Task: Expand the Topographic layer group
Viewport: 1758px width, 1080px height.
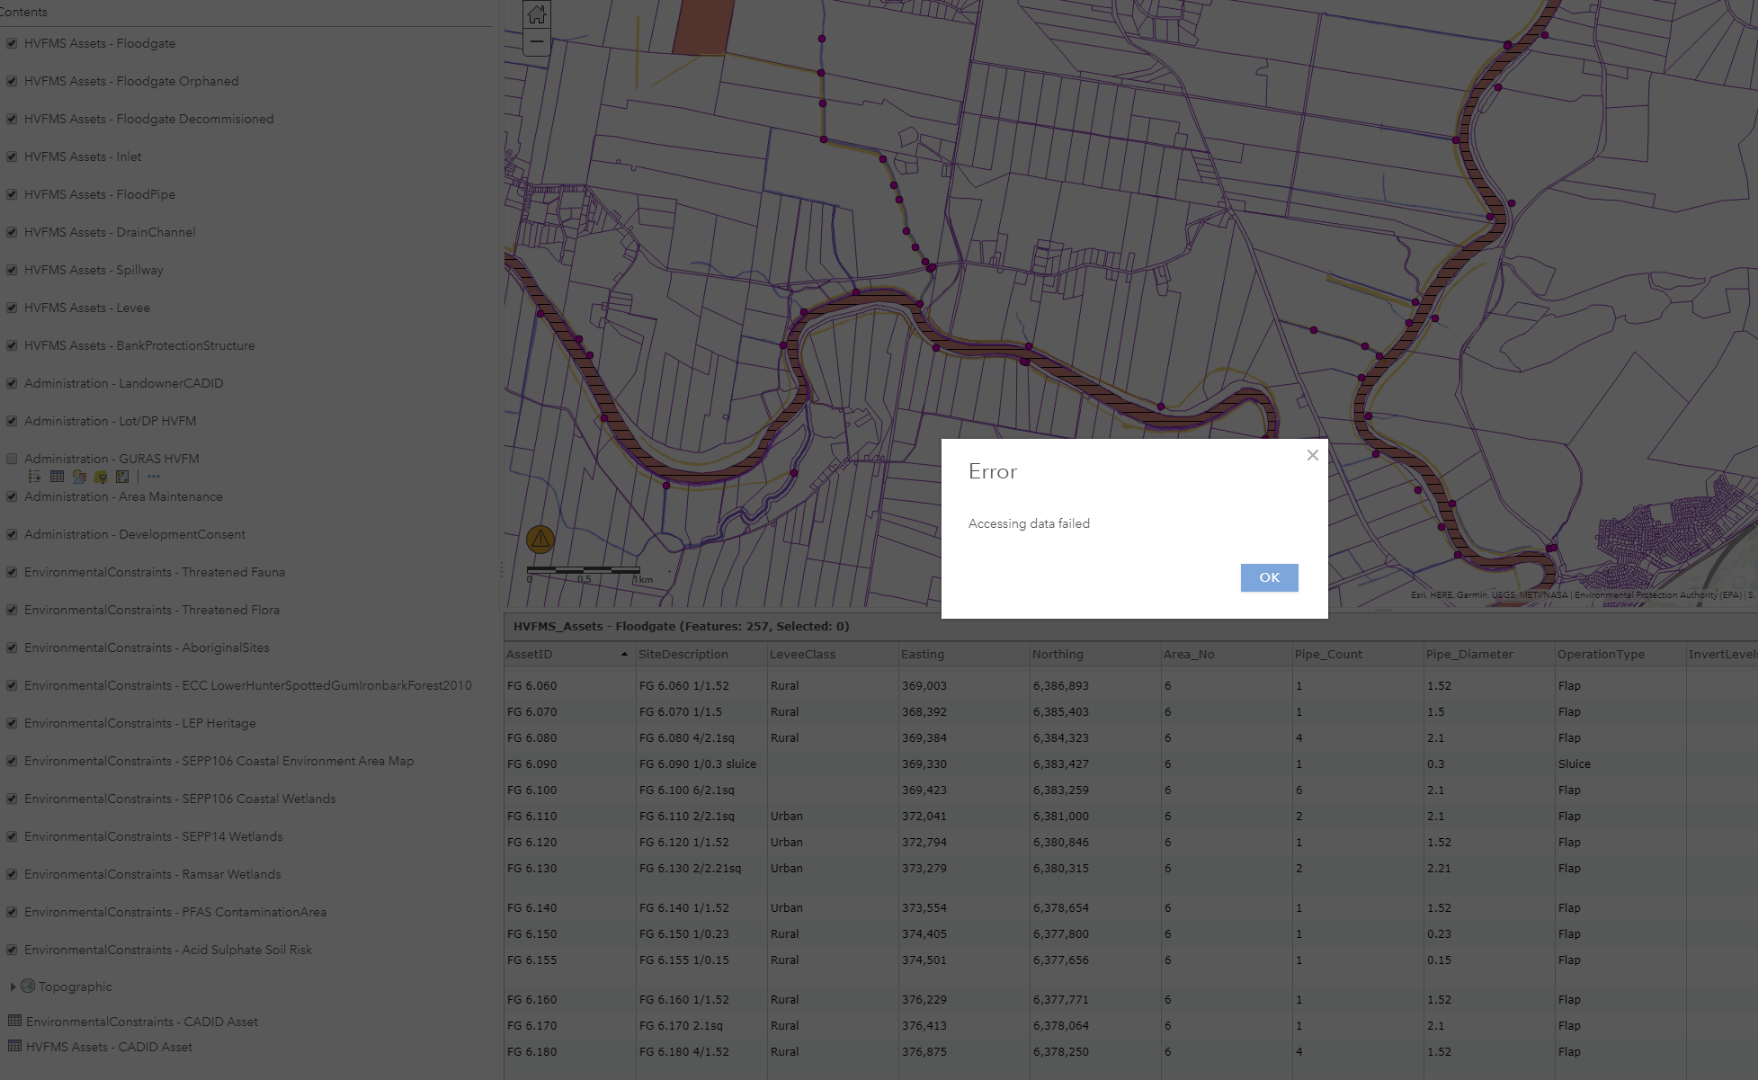Action: (x=12, y=986)
